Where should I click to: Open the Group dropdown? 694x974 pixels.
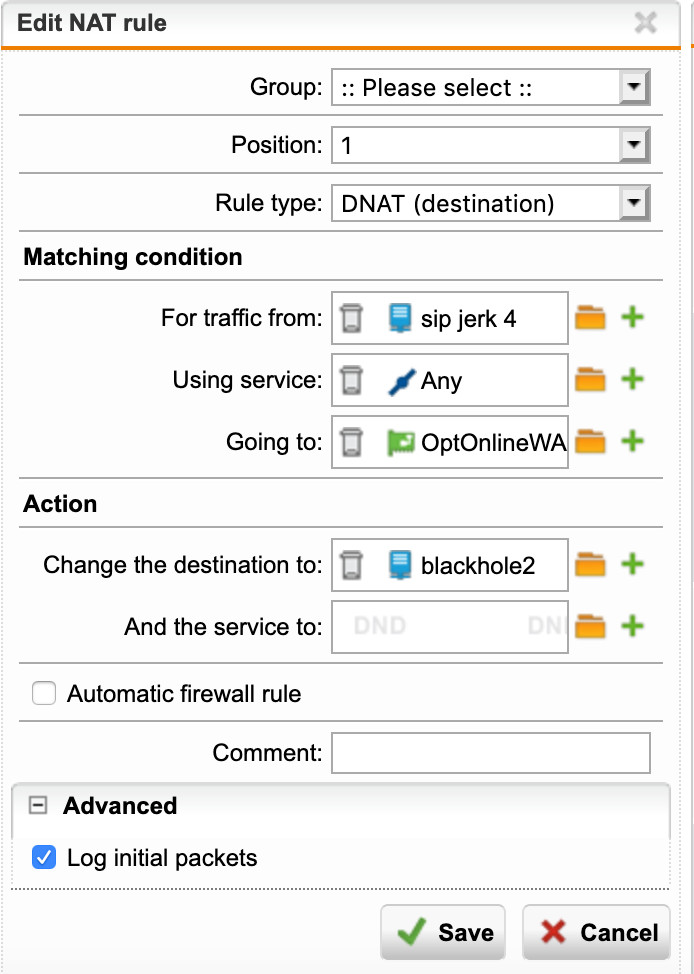pos(491,87)
